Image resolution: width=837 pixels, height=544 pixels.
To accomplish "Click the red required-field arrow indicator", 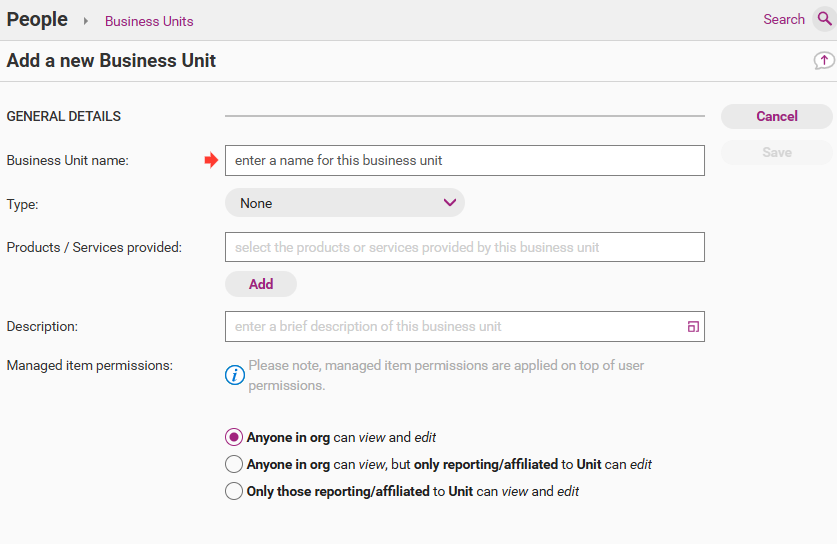I will [211, 160].
